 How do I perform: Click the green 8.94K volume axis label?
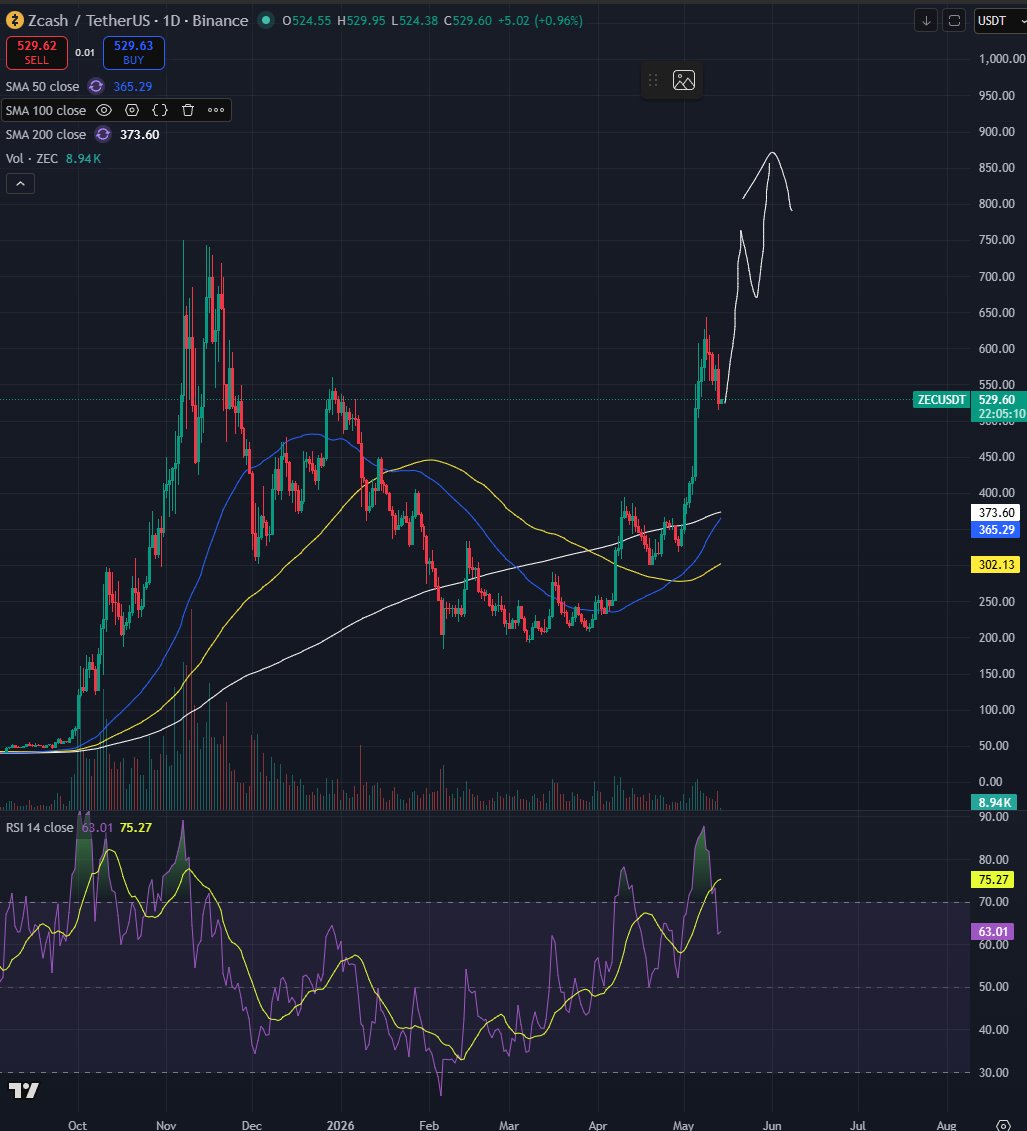(994, 803)
